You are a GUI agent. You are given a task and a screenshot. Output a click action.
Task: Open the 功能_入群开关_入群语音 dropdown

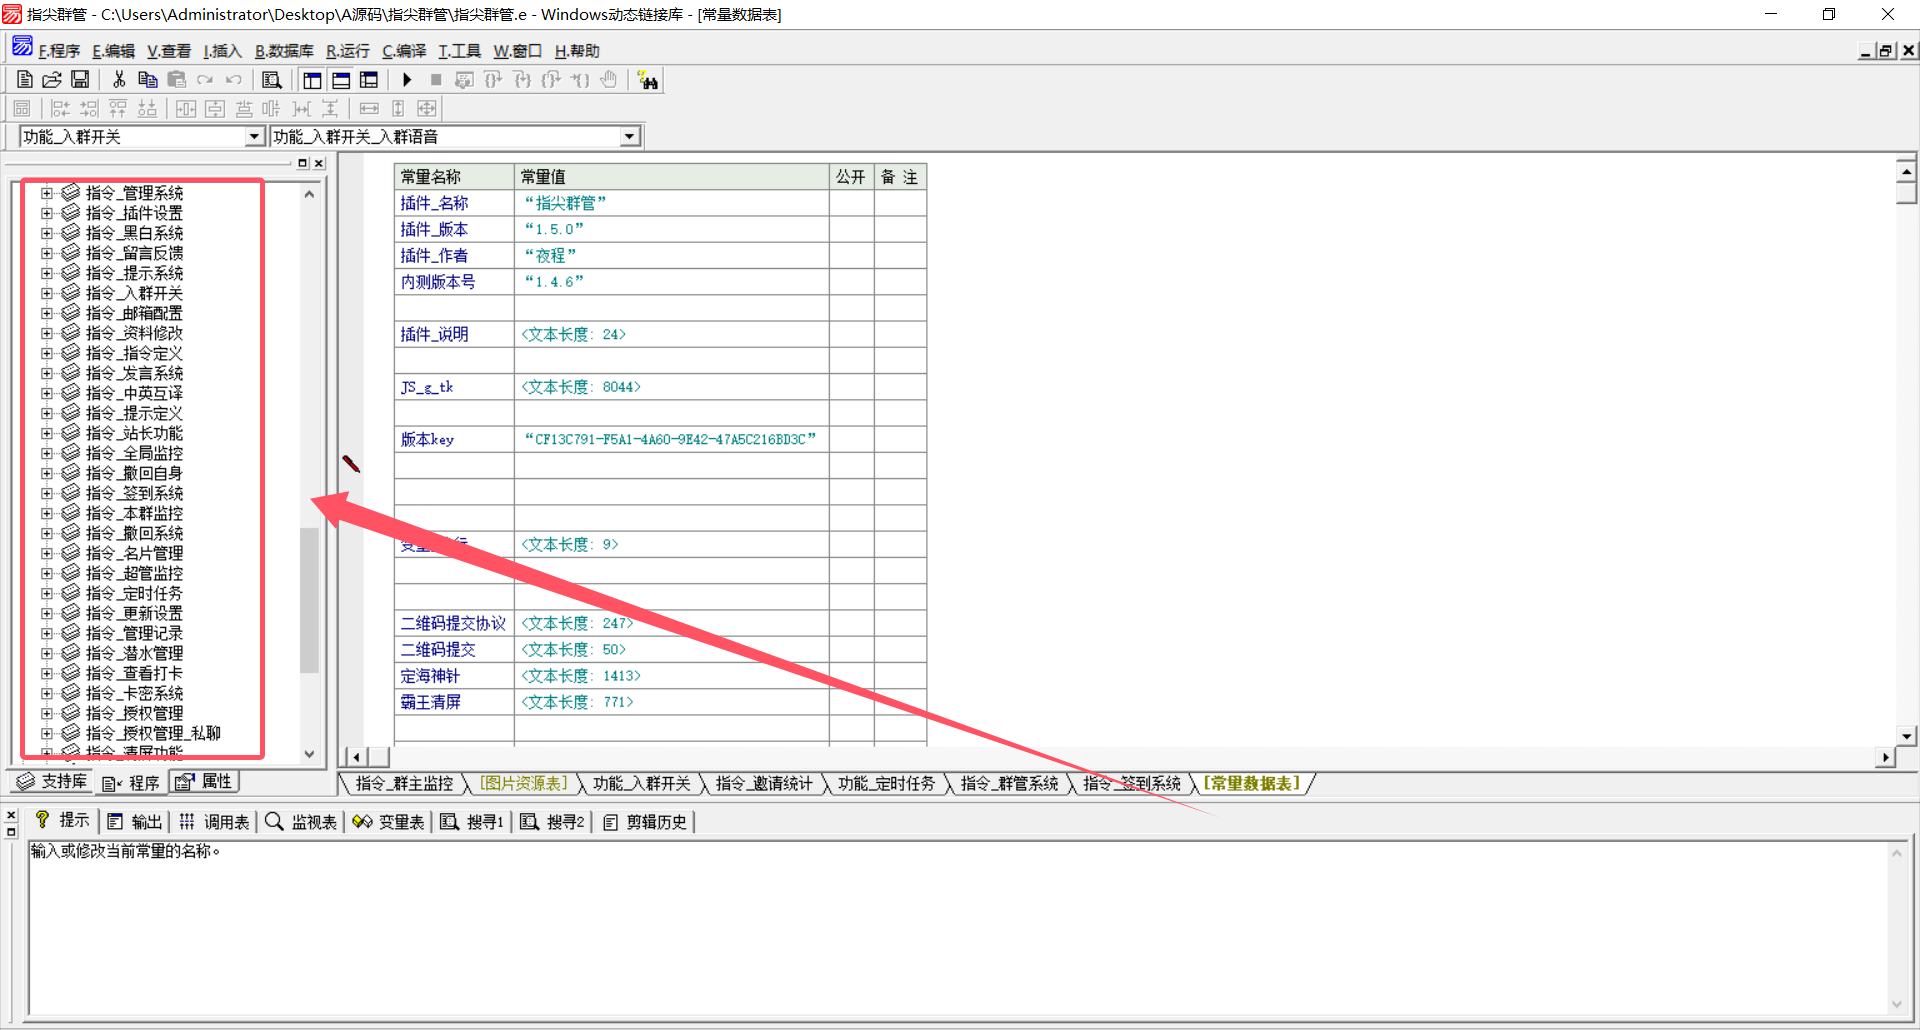tap(630, 137)
